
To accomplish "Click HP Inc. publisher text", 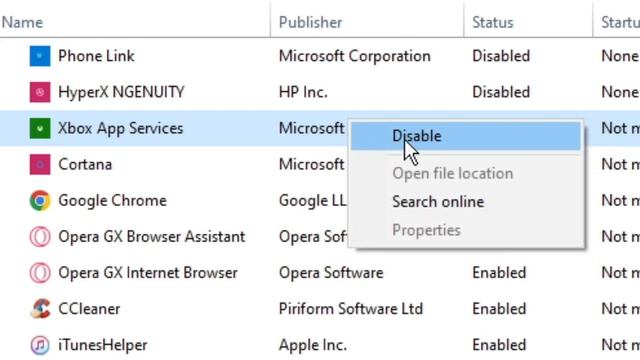I will 303,92.
